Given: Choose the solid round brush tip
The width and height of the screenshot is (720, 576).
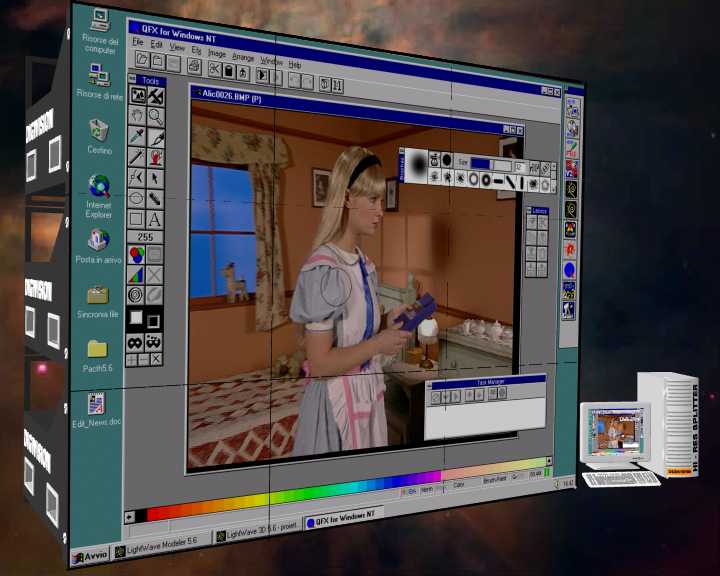Looking at the screenshot, I should point(447,160).
